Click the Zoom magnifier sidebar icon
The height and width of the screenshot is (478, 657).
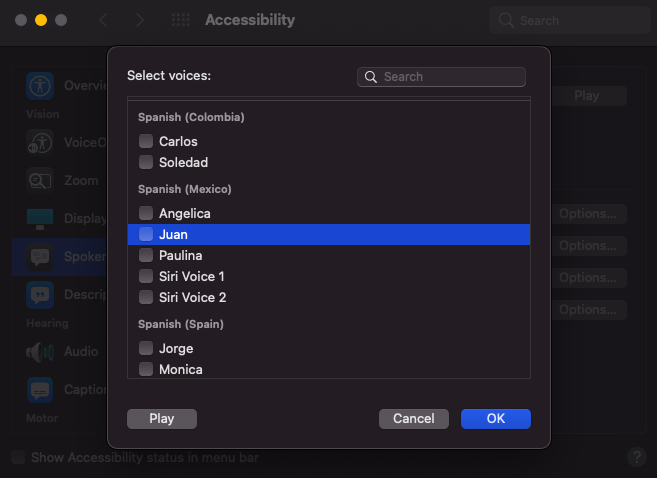click(40, 181)
